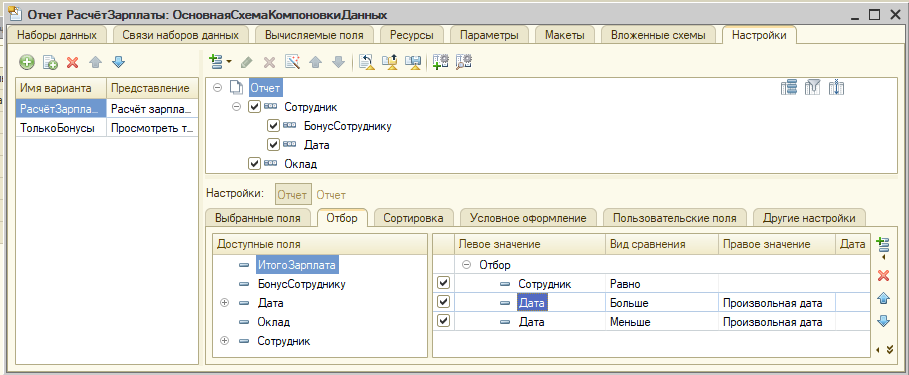Click the custom settings icon with green plus
Viewport: 909px width, 375px height.
441,62
